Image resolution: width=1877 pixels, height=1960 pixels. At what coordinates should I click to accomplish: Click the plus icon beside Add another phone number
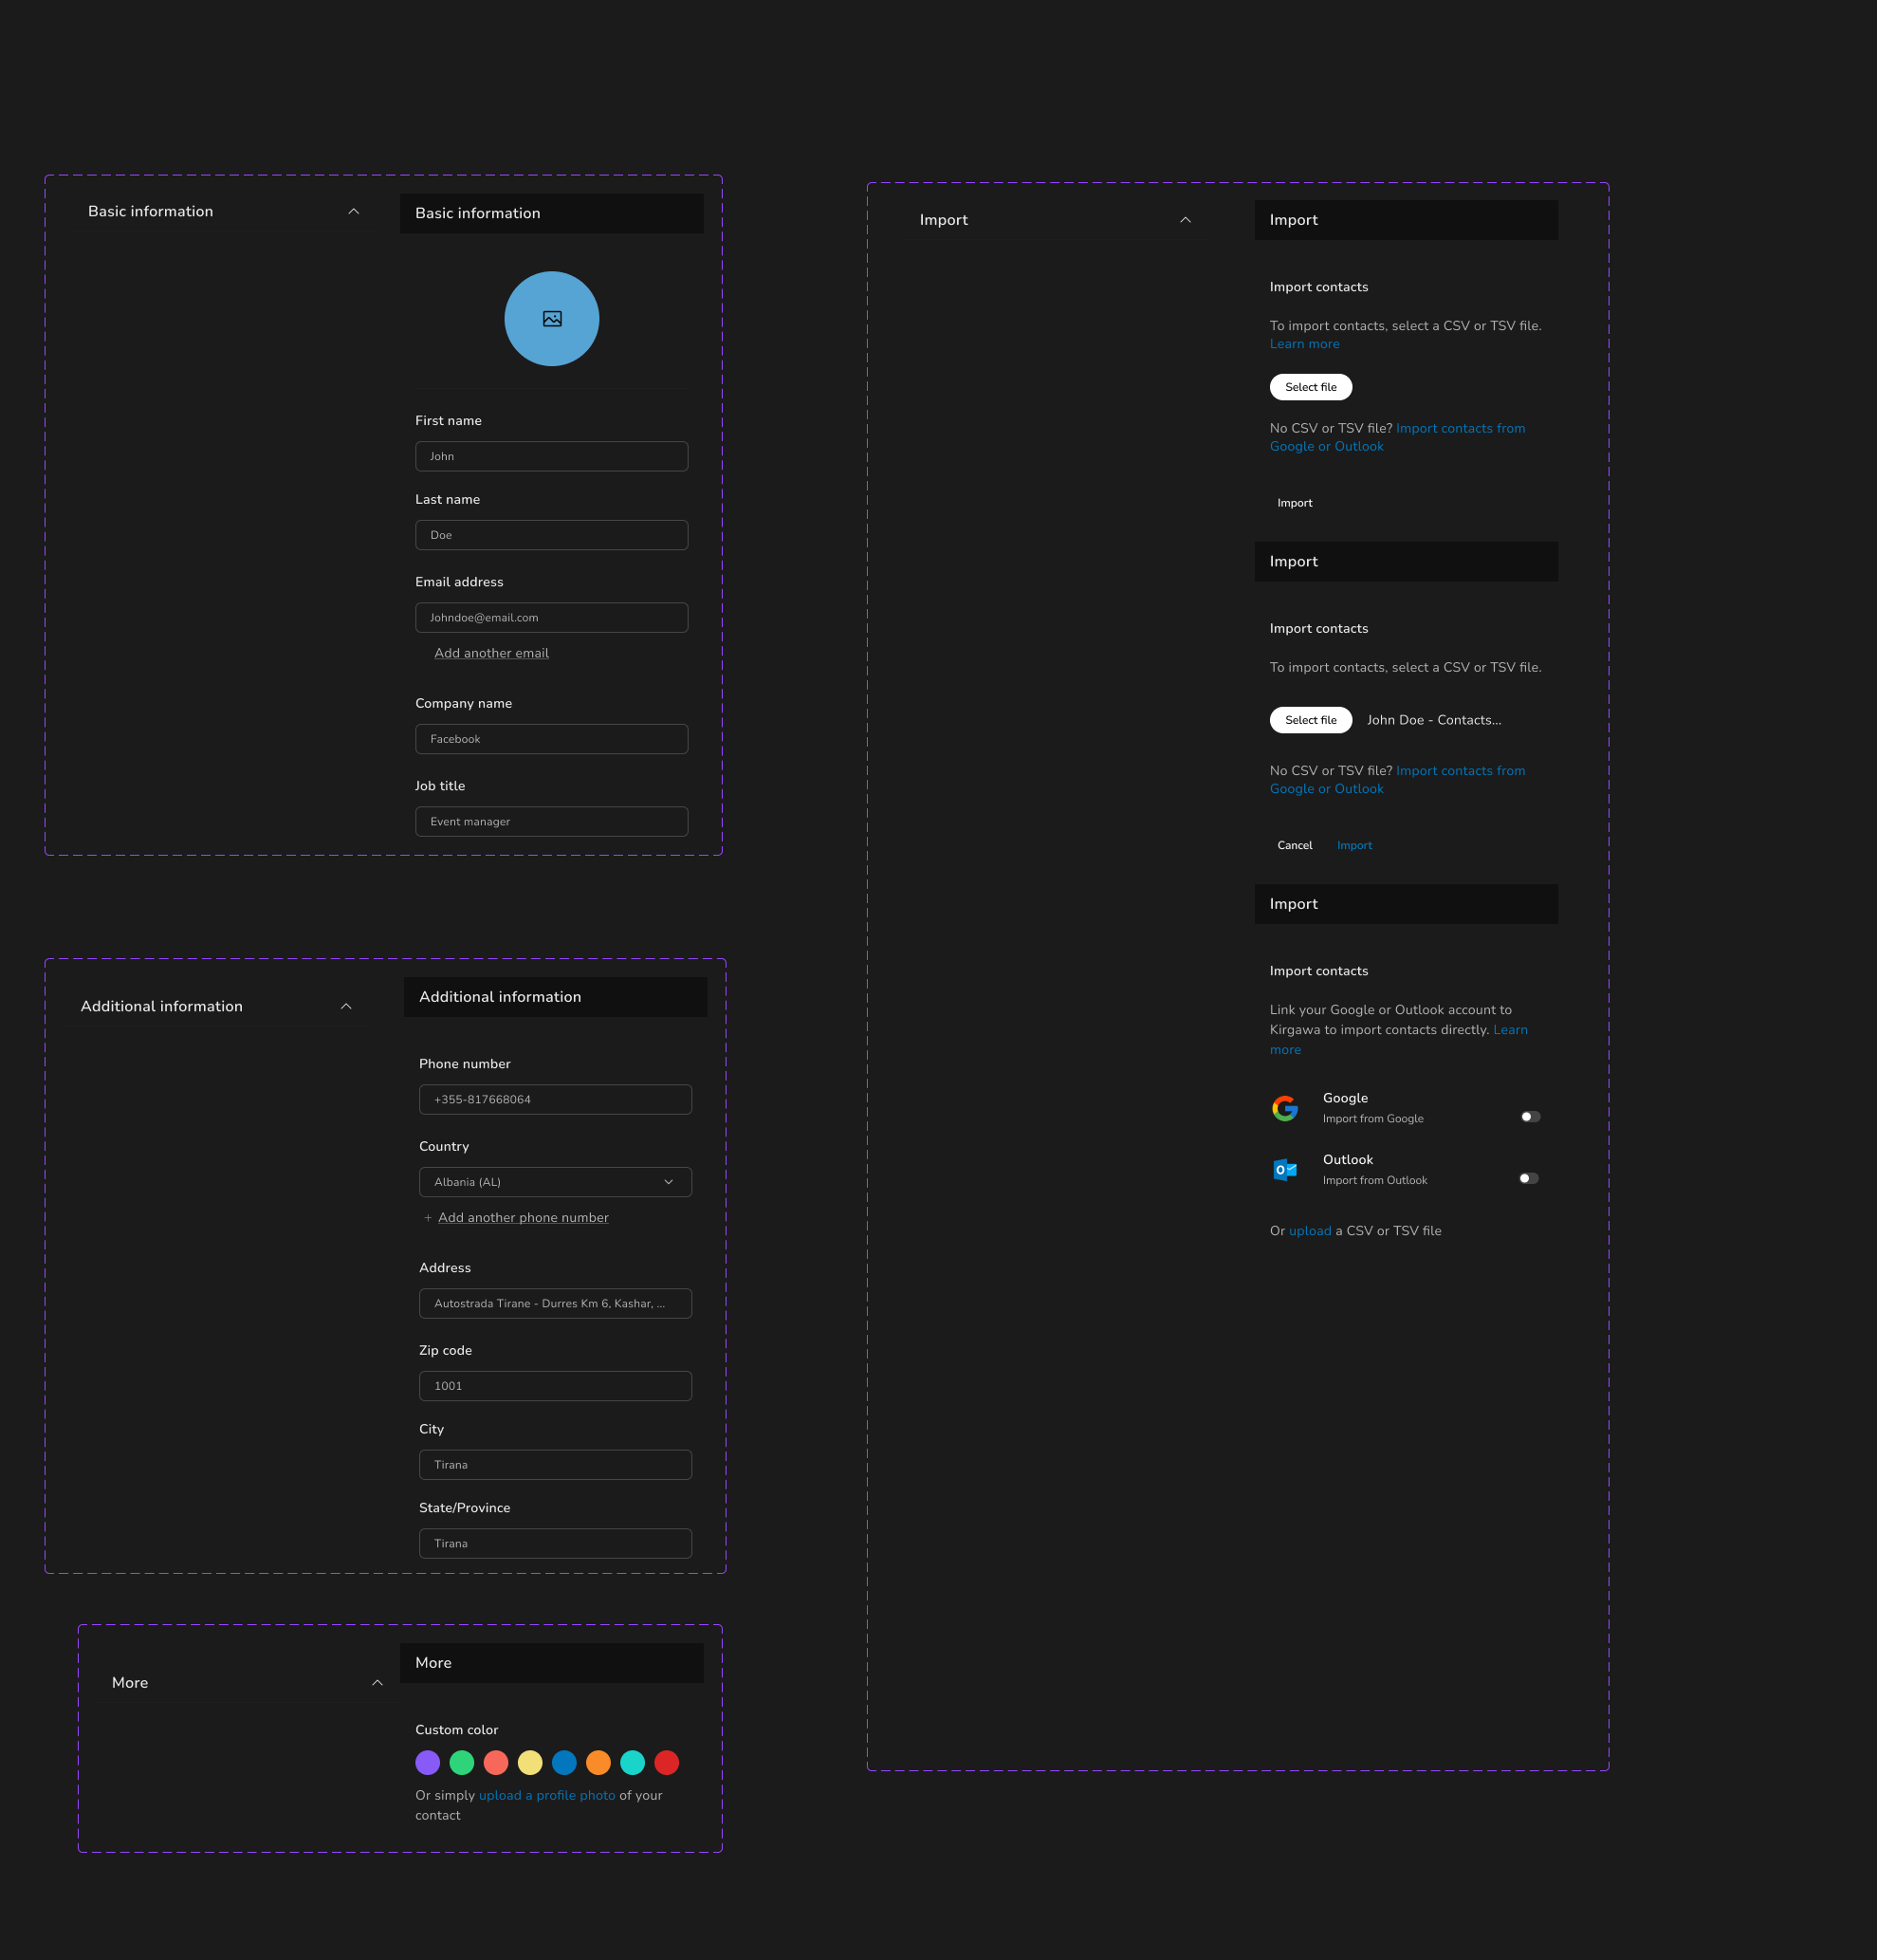pos(428,1218)
